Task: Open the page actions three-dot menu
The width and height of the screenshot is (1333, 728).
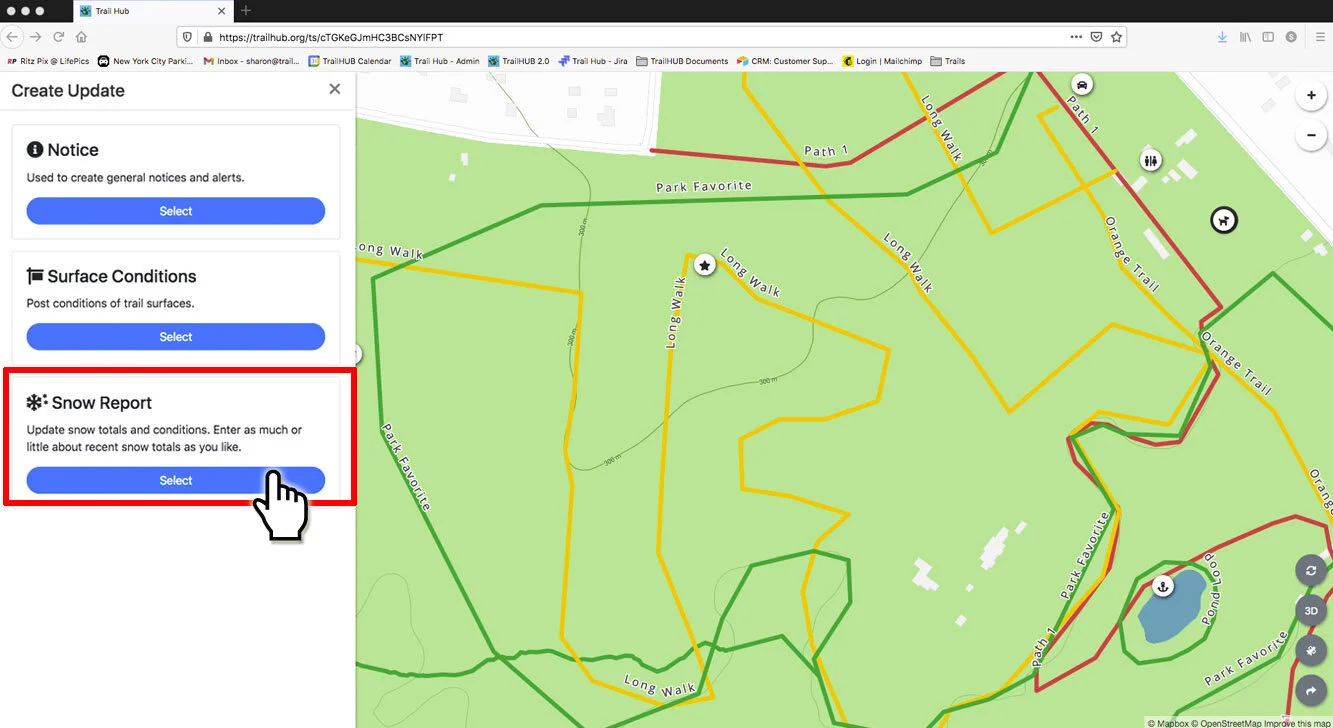Action: click(x=1076, y=37)
